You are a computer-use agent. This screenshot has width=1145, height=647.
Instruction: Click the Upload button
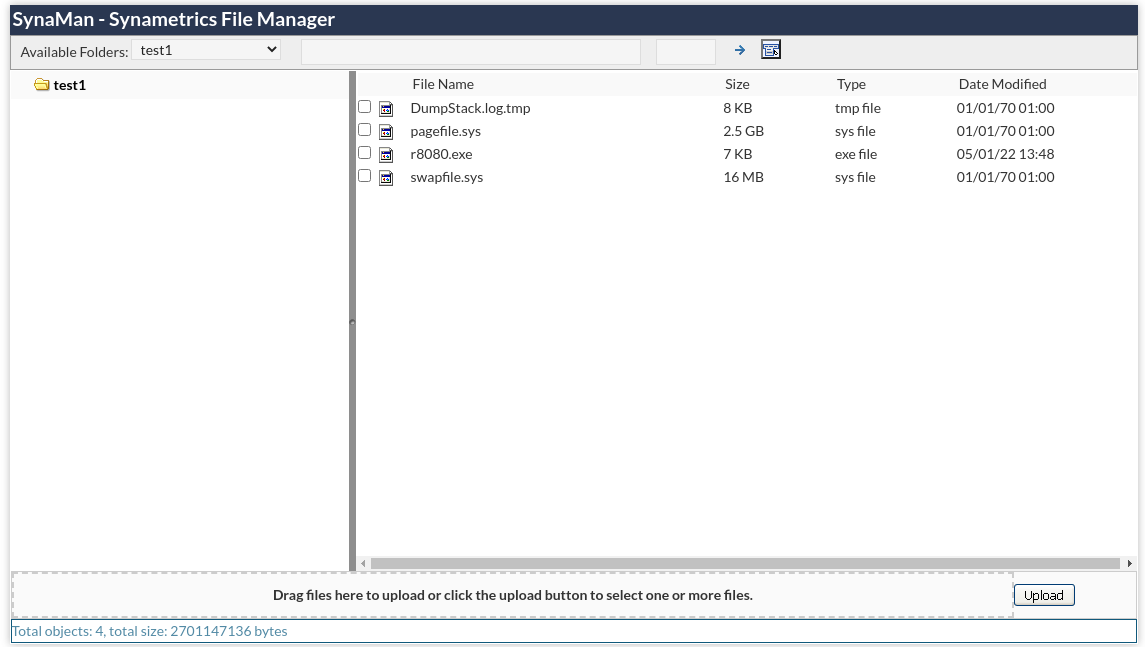click(1043, 595)
